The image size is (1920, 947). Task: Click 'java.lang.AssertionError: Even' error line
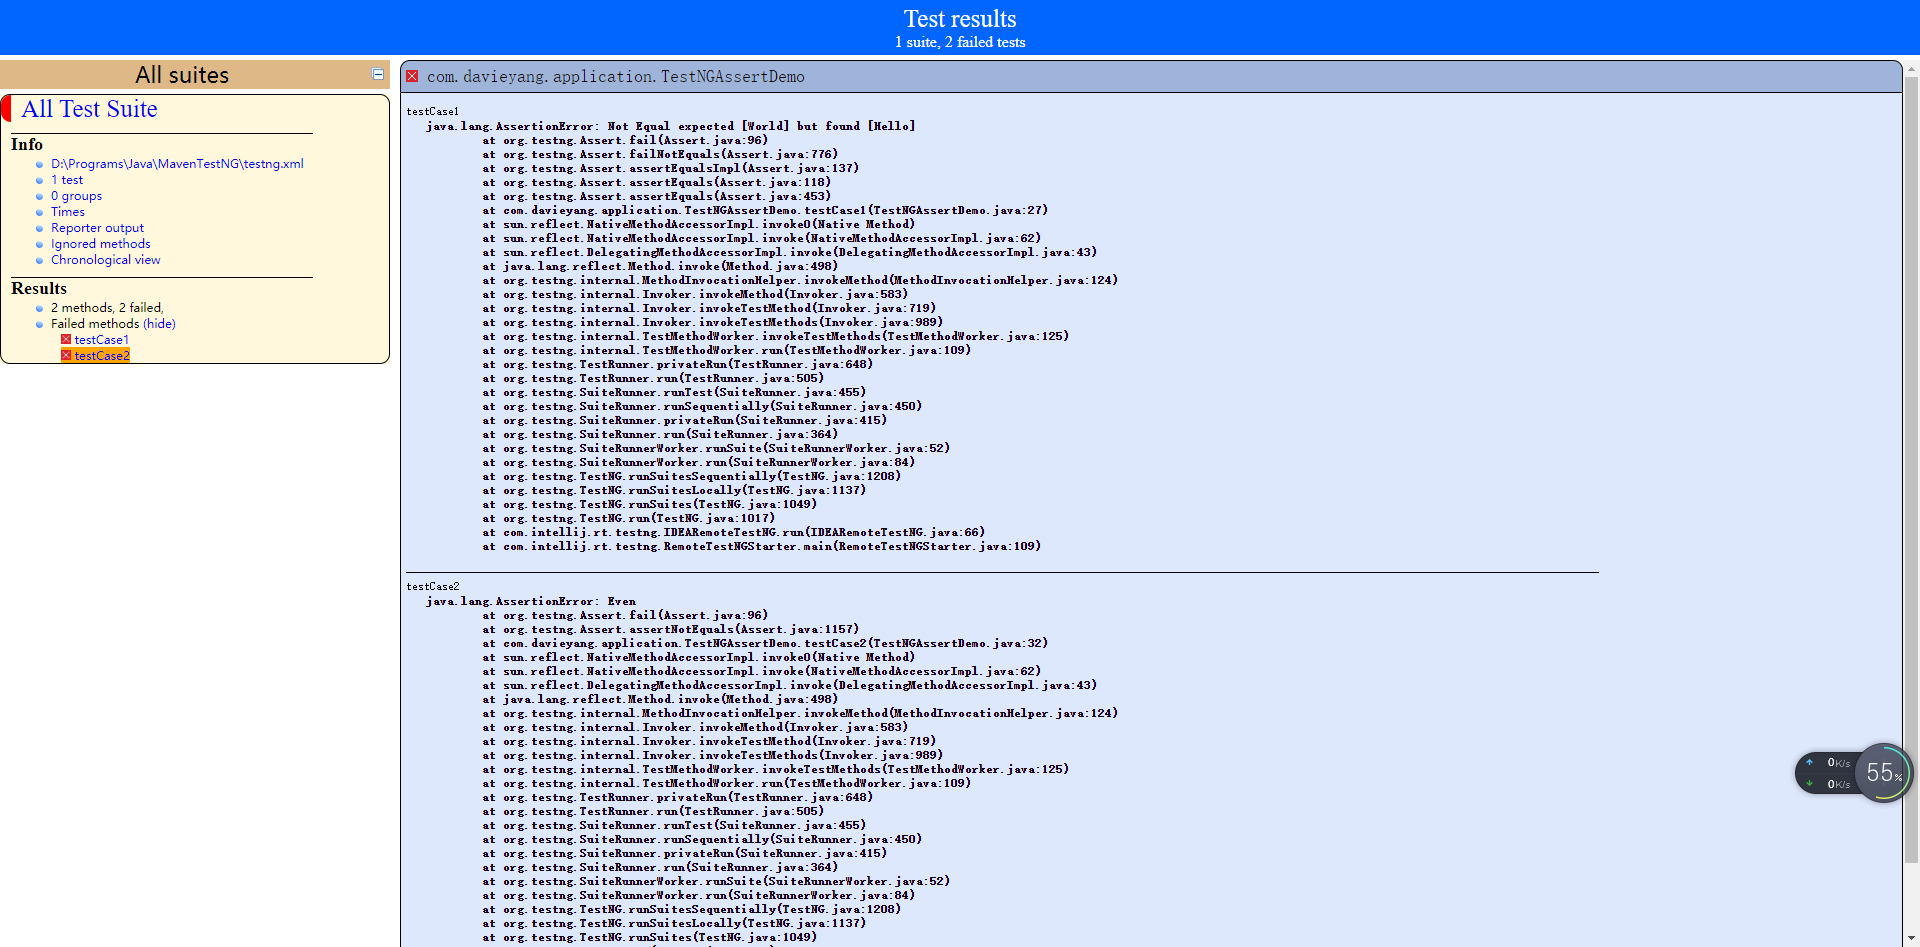[x=531, y=601]
